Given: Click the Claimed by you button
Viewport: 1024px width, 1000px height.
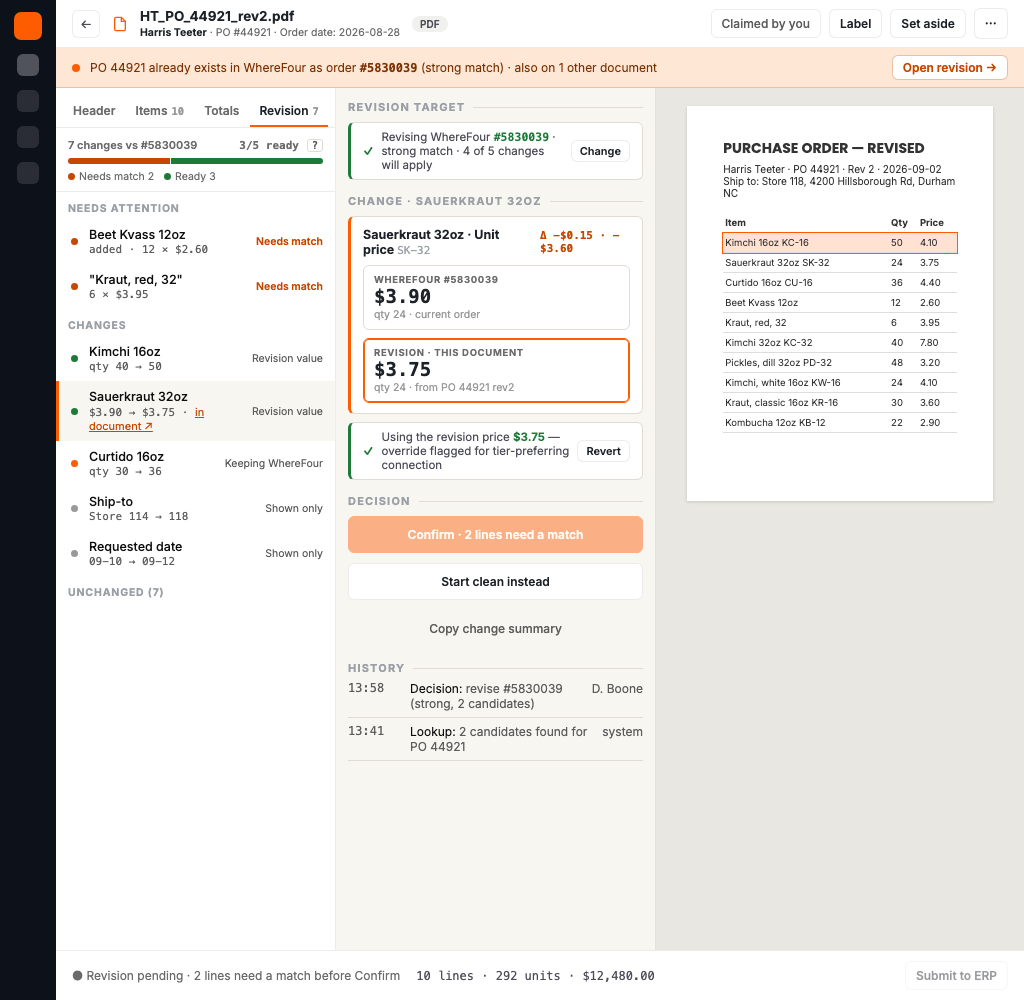Looking at the screenshot, I should pos(765,24).
